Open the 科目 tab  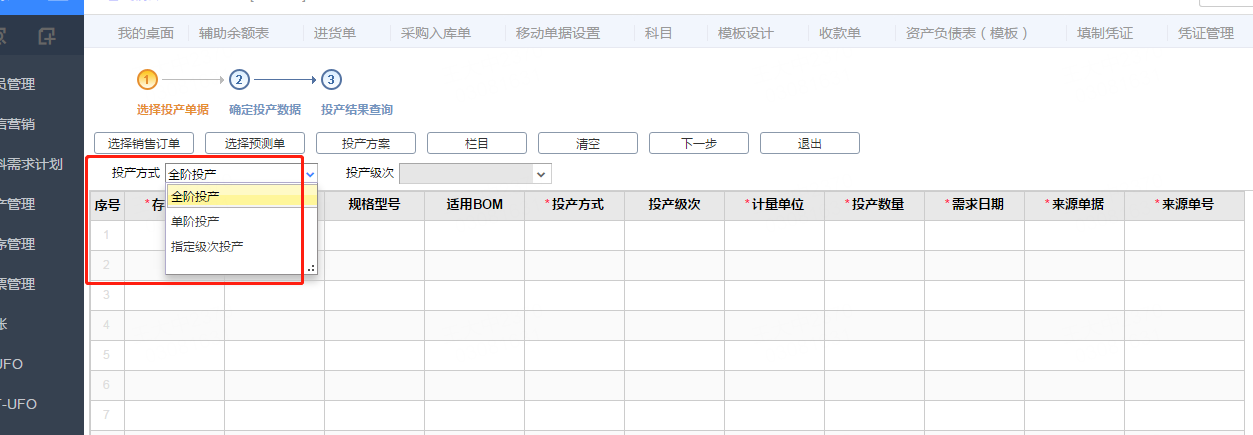click(659, 33)
